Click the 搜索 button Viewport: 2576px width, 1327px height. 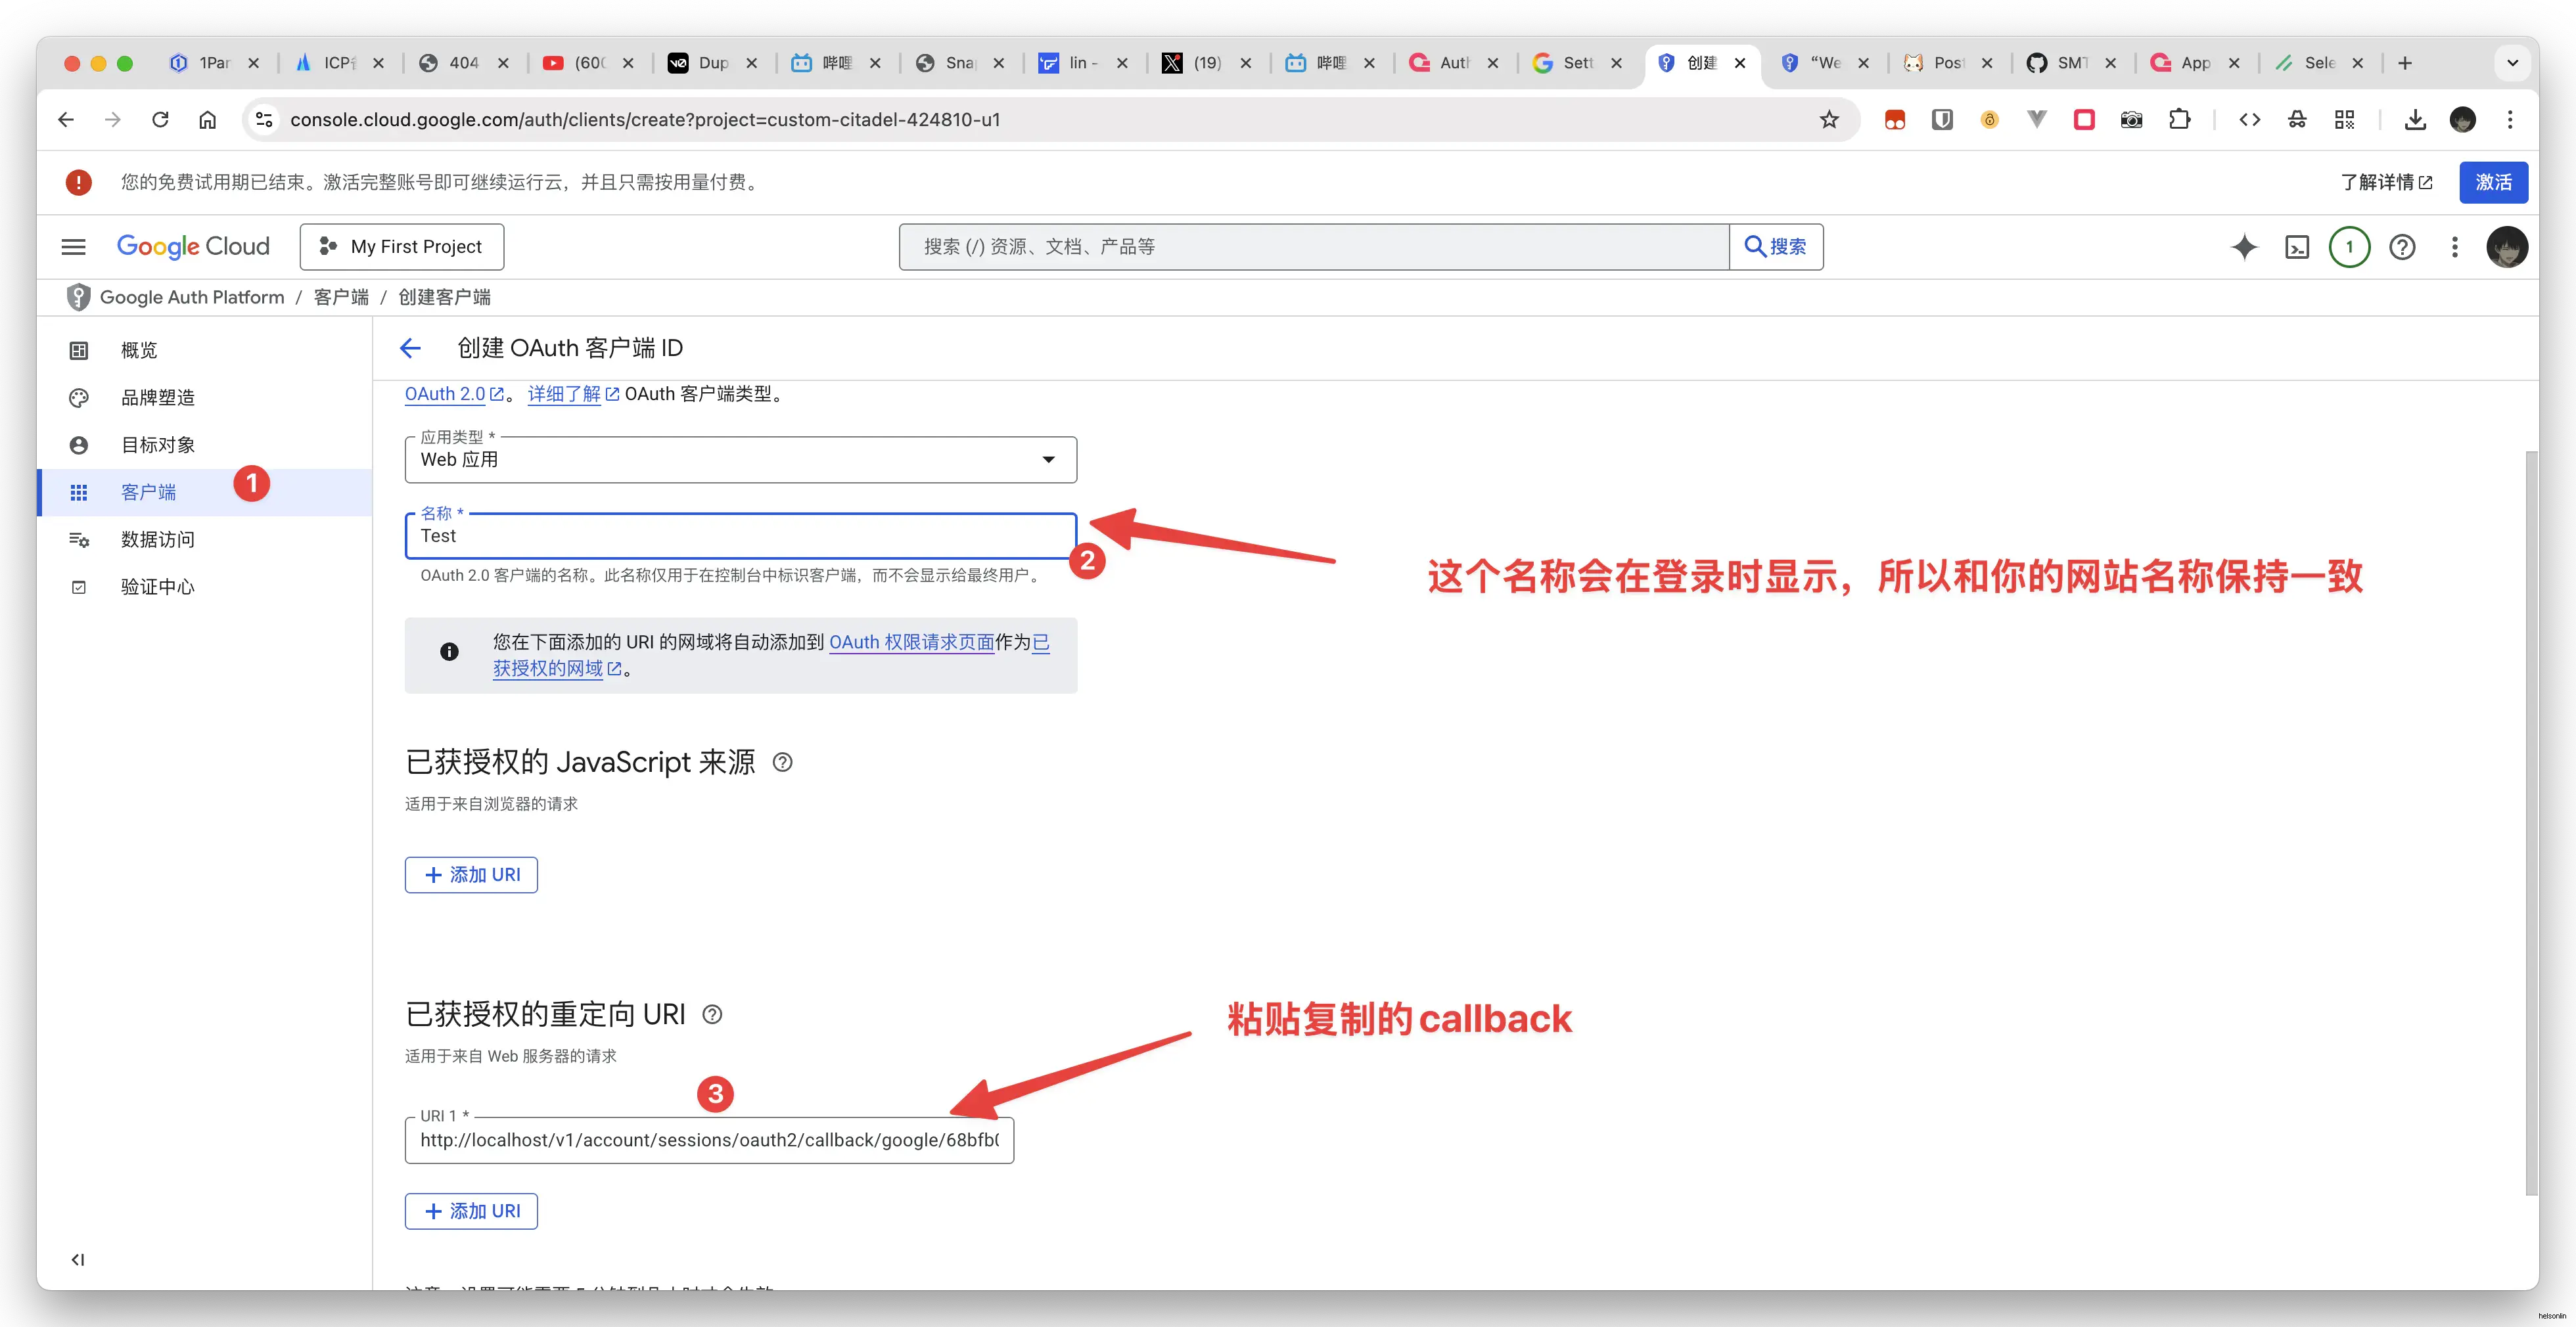pos(1776,247)
